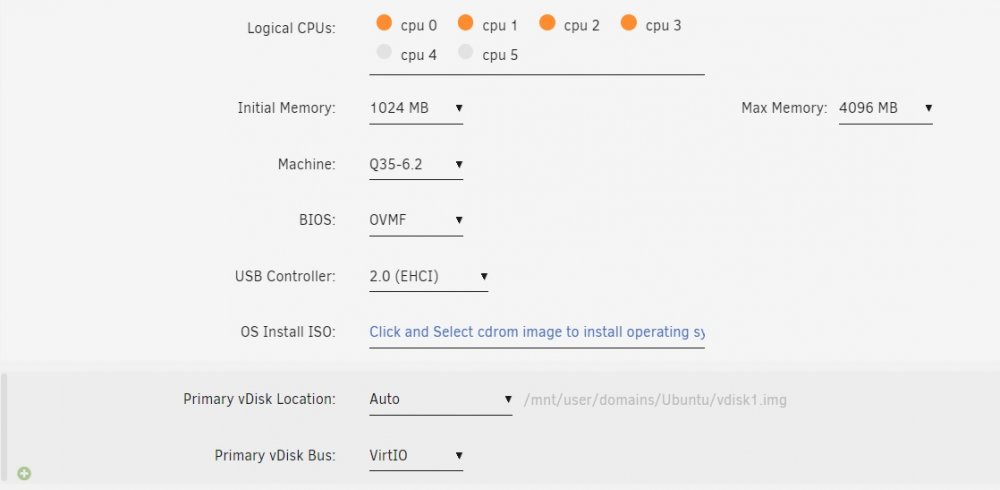Toggle off cpu 2
Screen dimensions: 1000x490
(x=547, y=22)
